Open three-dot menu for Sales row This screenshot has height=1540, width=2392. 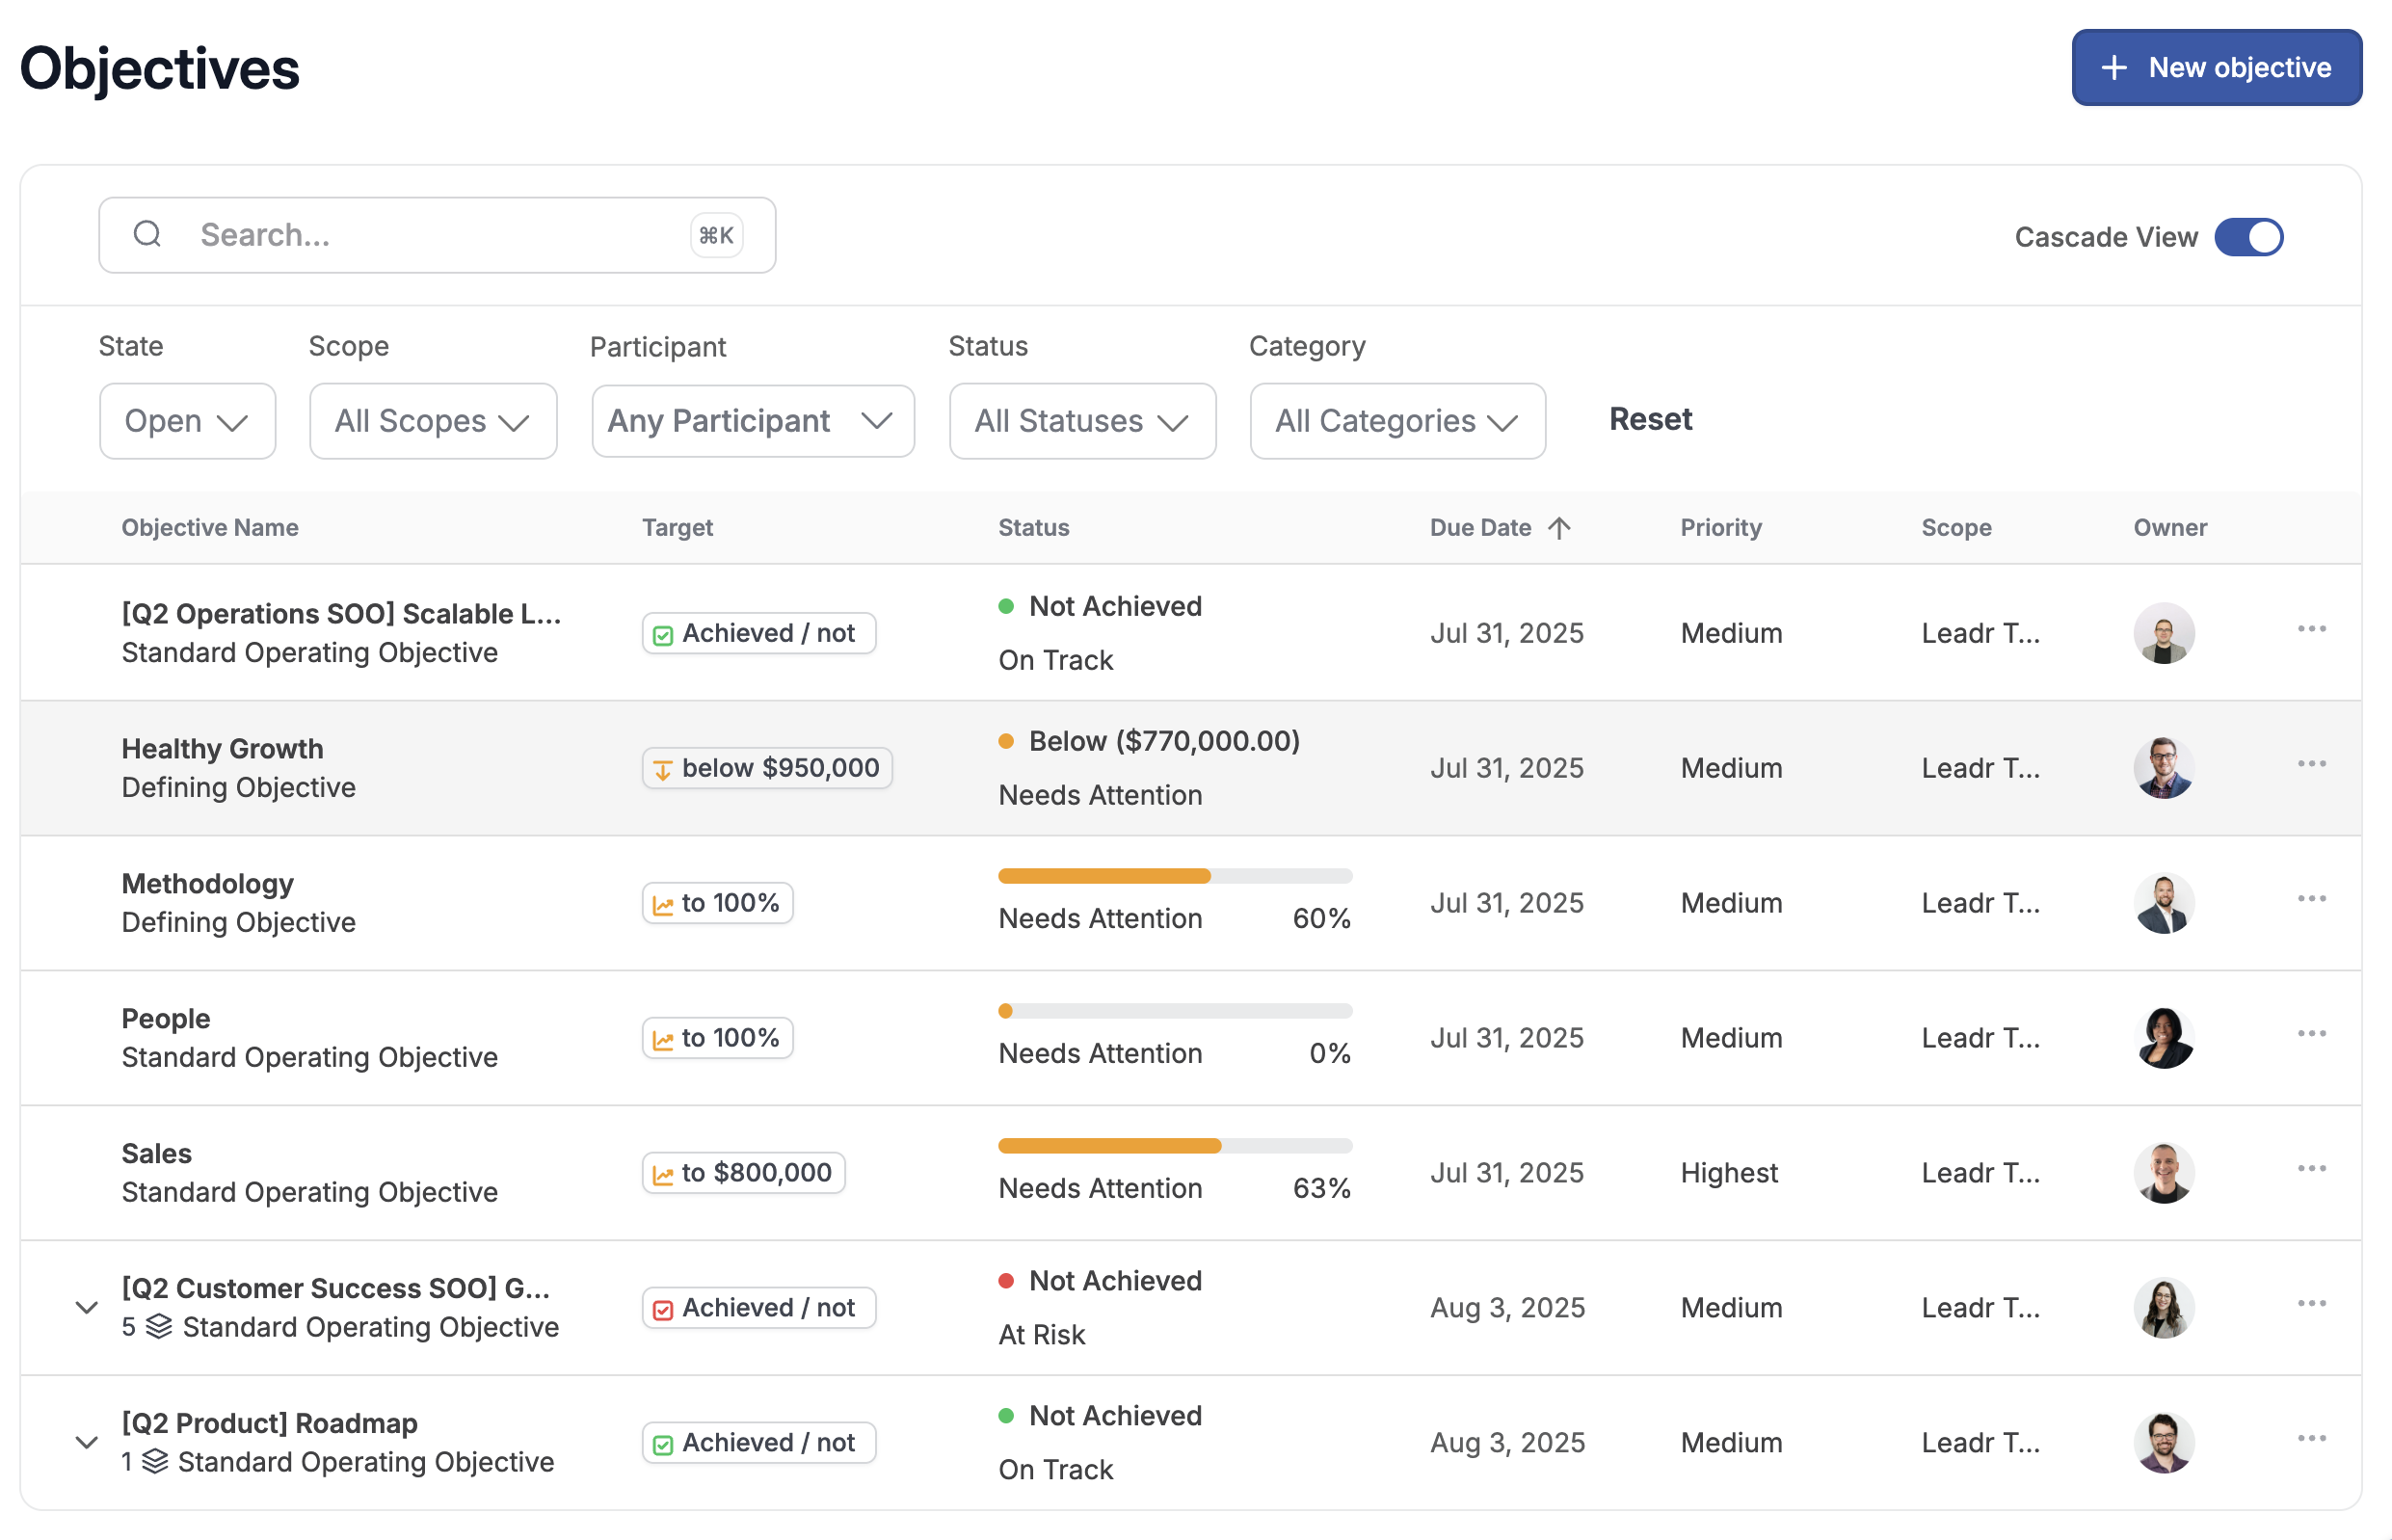pos(2310,1168)
